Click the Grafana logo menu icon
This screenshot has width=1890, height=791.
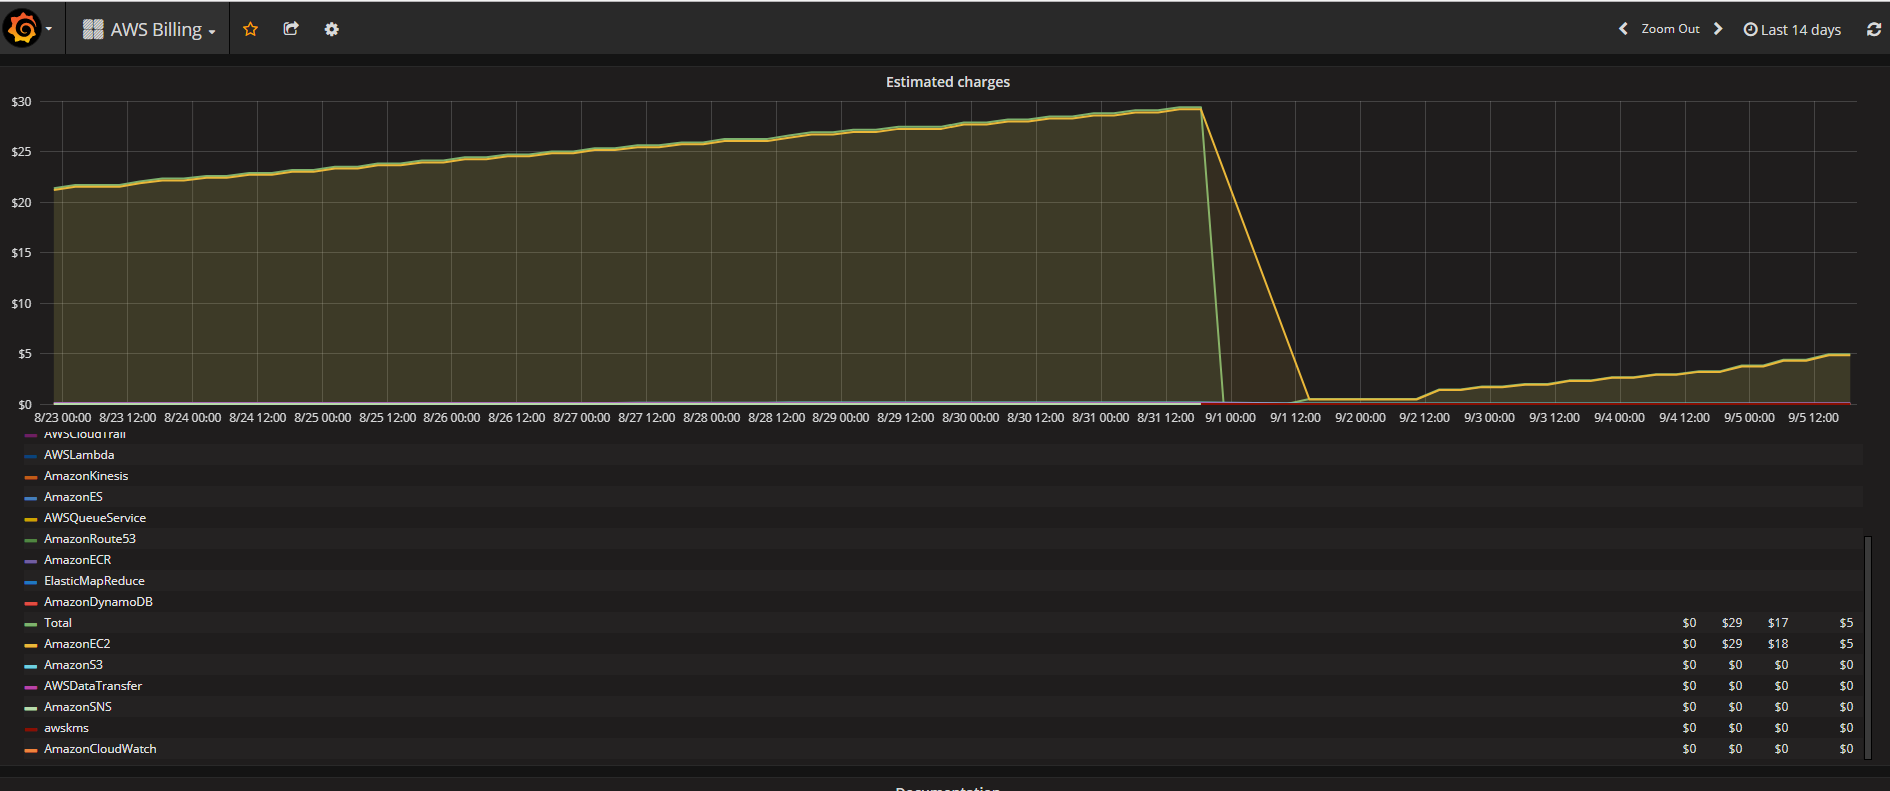point(22,29)
